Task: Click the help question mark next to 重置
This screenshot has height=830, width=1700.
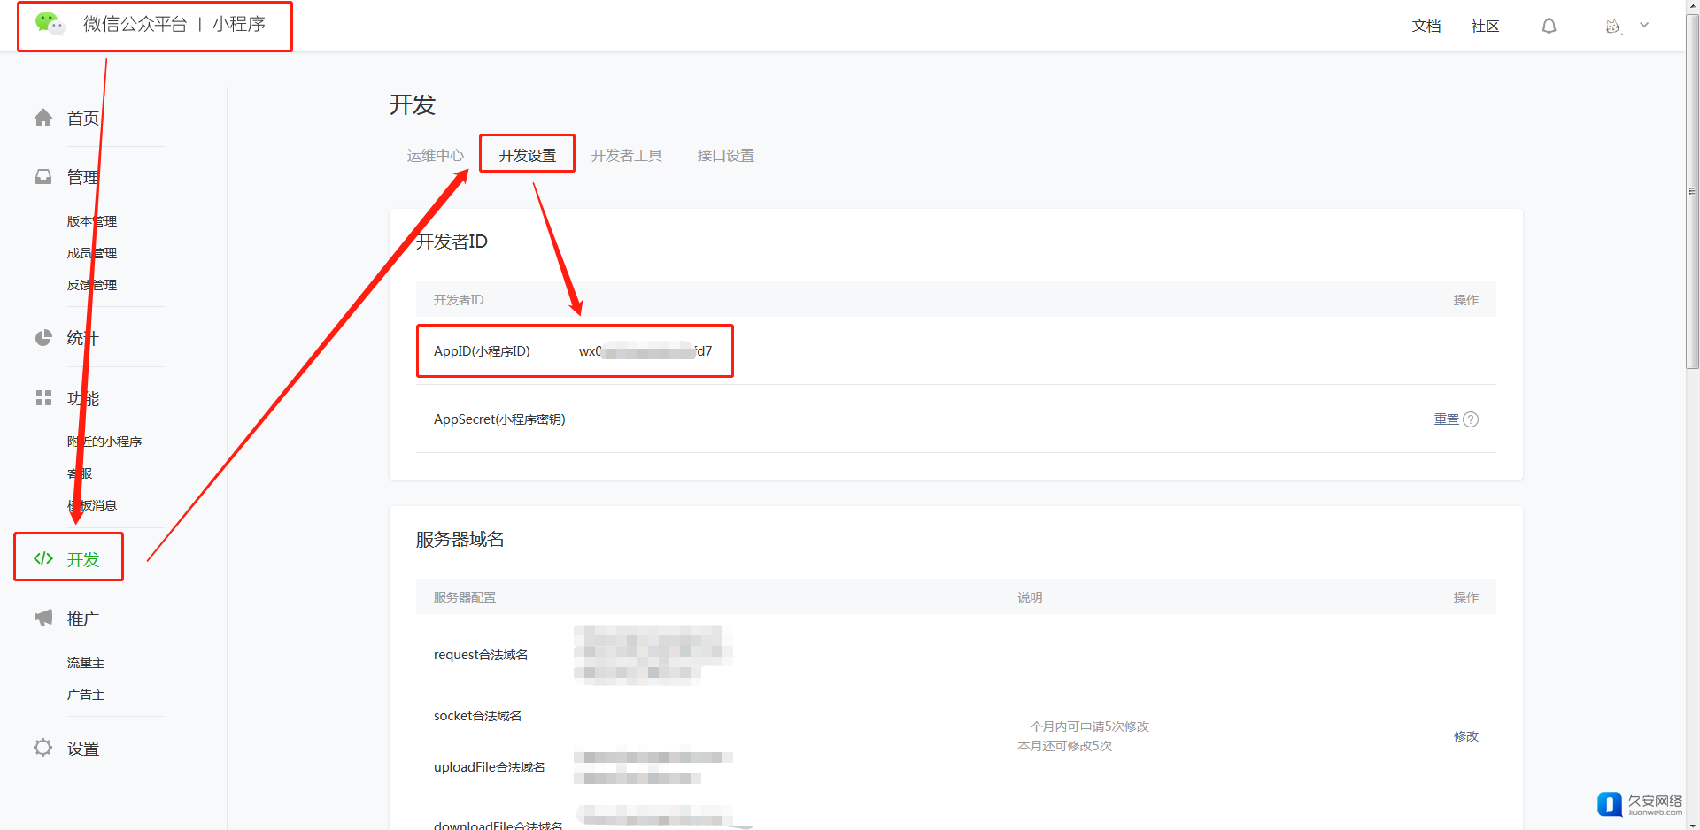Action: point(1471,419)
